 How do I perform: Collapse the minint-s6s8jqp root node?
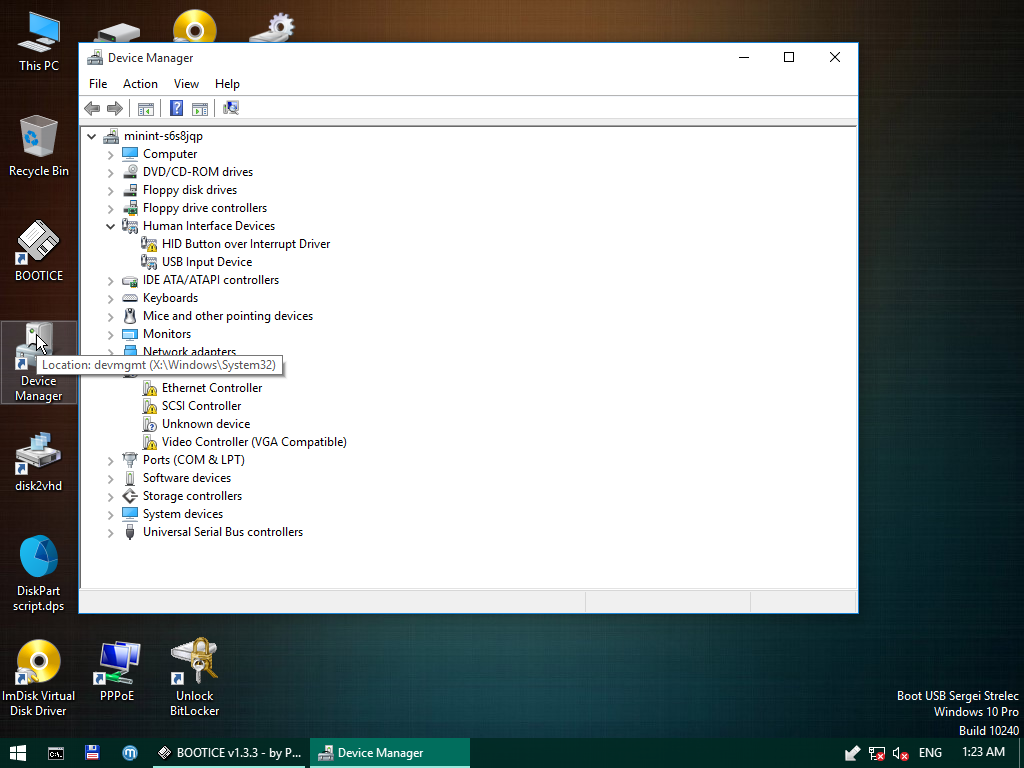[x=91, y=136]
